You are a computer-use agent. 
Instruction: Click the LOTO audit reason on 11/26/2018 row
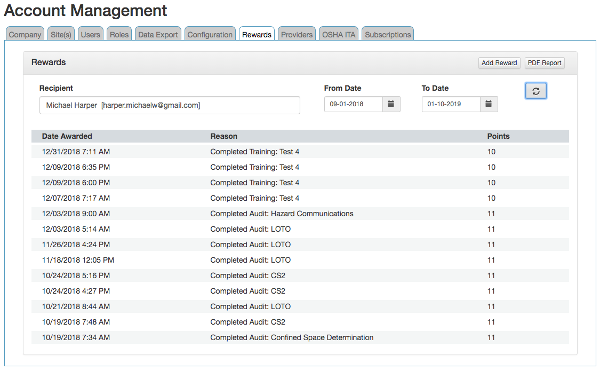click(251, 244)
